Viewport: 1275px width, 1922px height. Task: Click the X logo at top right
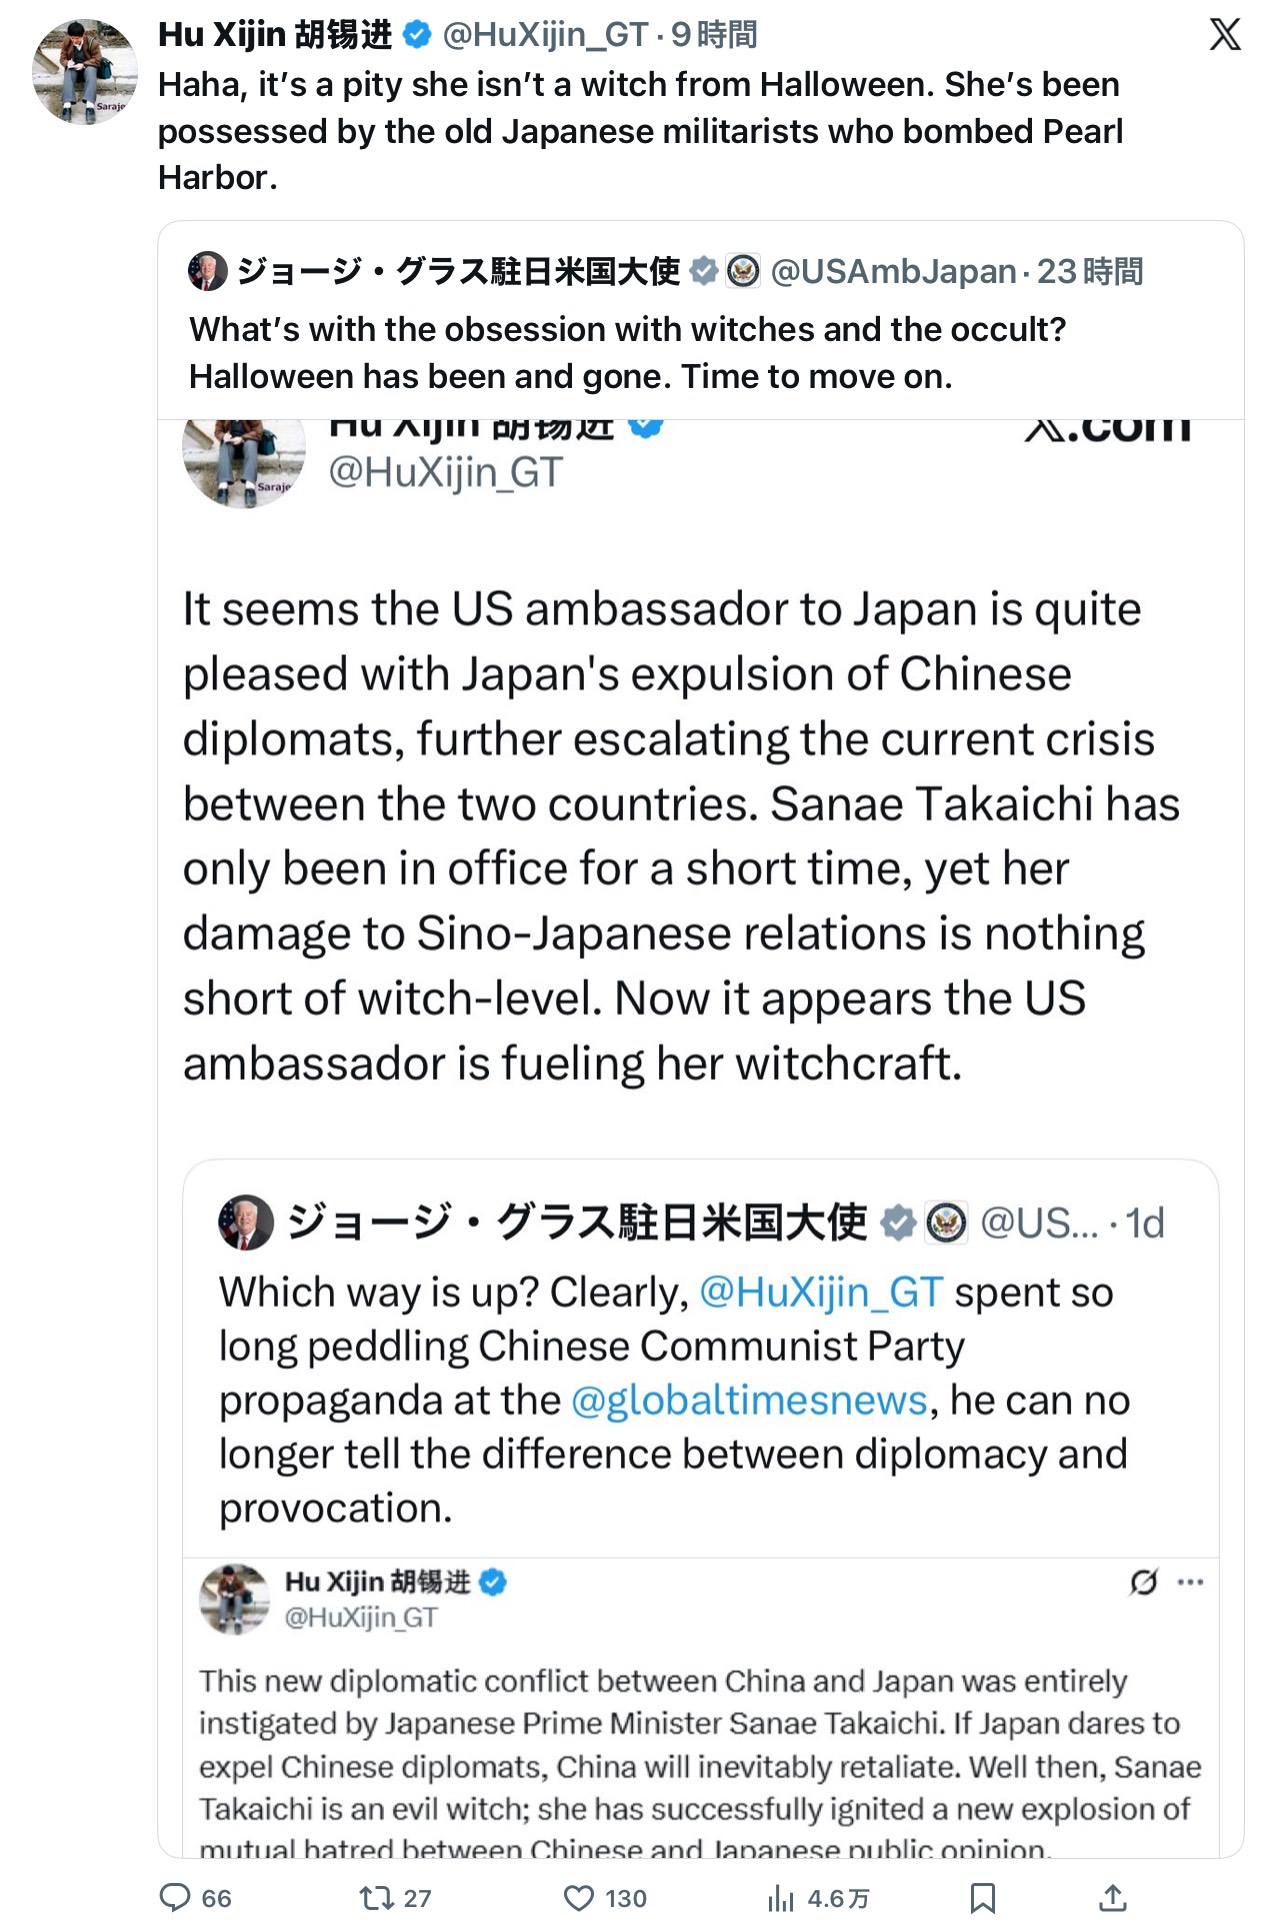point(1225,34)
